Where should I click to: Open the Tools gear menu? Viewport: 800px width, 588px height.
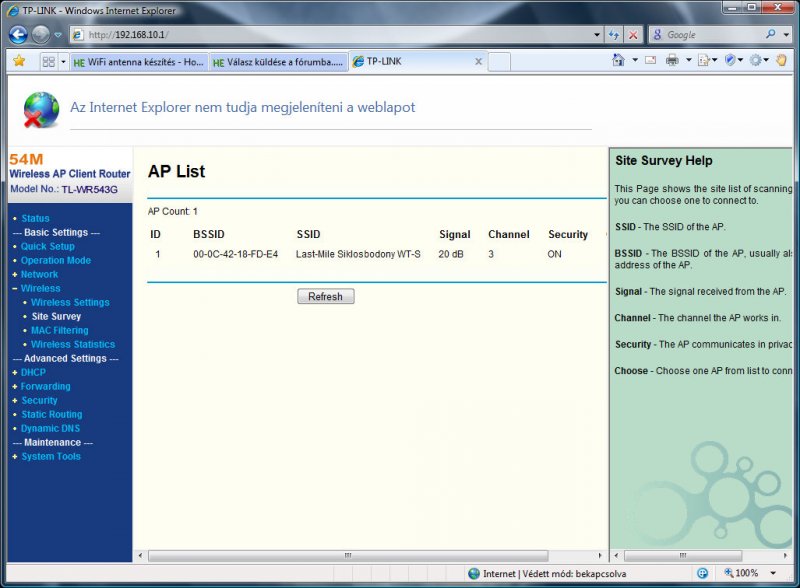pos(755,60)
